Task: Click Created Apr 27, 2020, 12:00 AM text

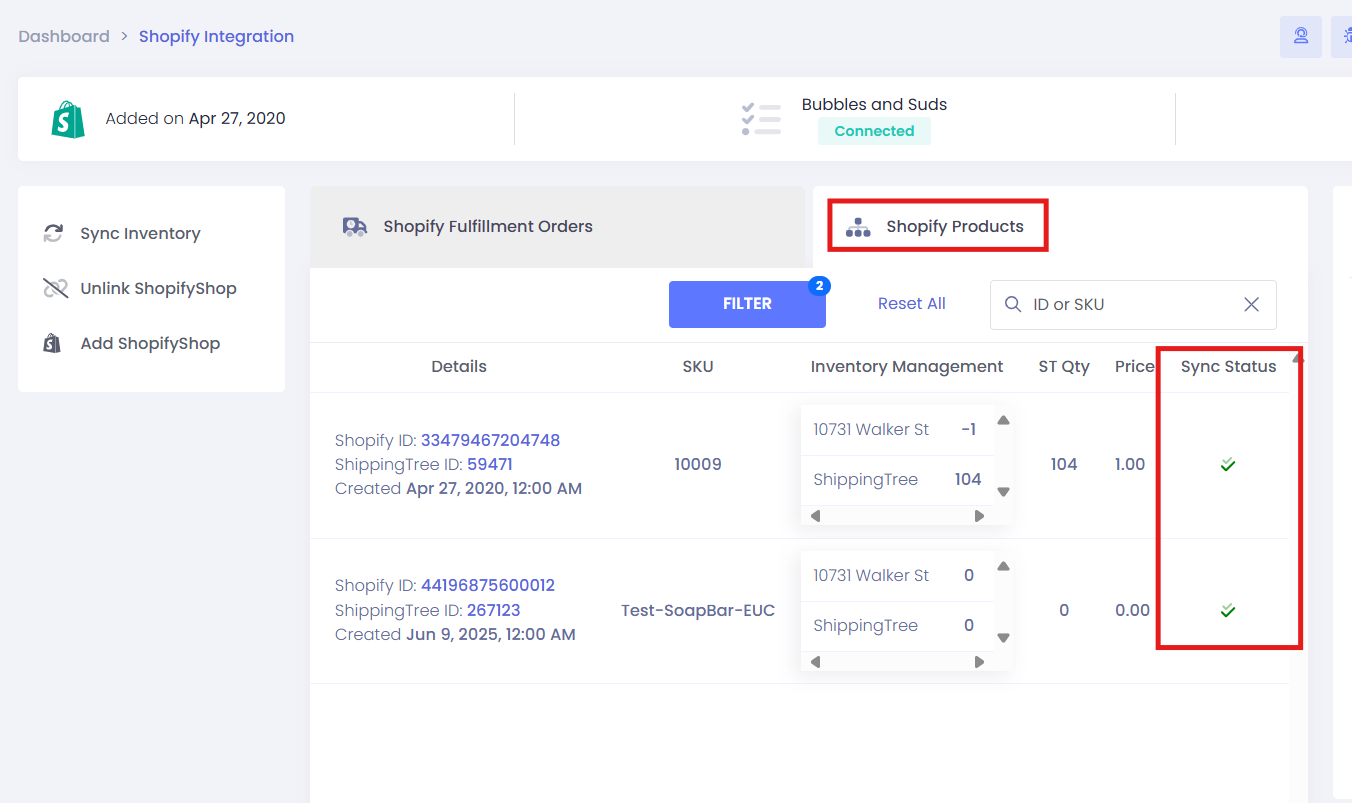Action: point(458,489)
